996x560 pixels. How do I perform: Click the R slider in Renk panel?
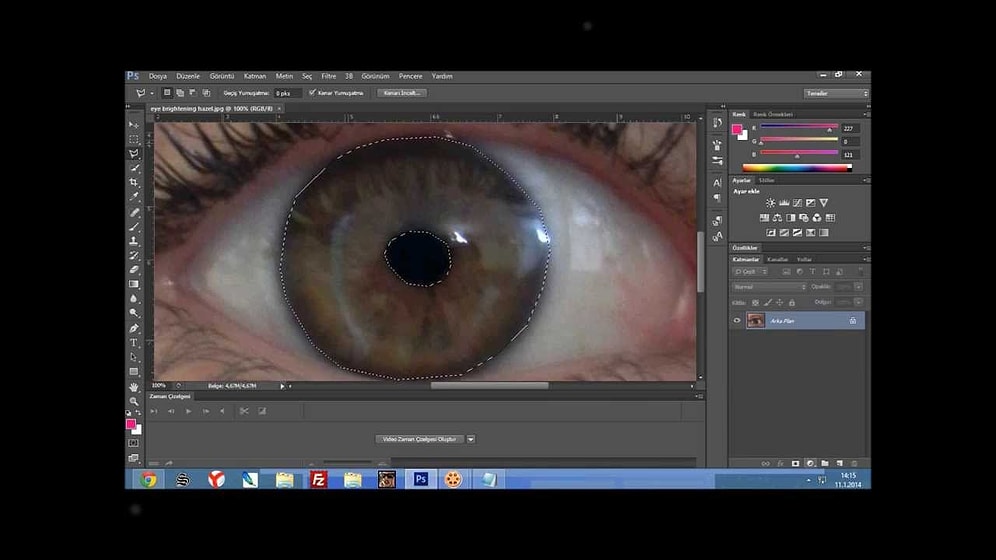(799, 128)
